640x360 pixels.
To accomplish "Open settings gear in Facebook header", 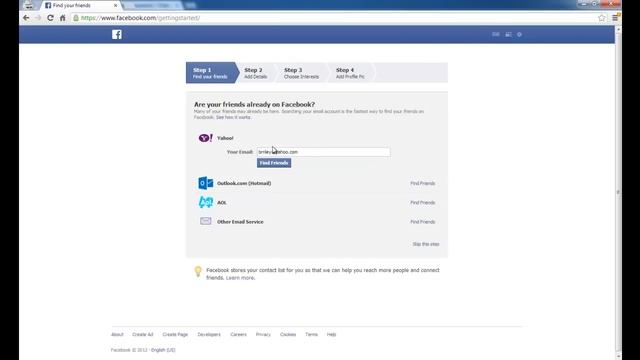I will tap(519, 34).
